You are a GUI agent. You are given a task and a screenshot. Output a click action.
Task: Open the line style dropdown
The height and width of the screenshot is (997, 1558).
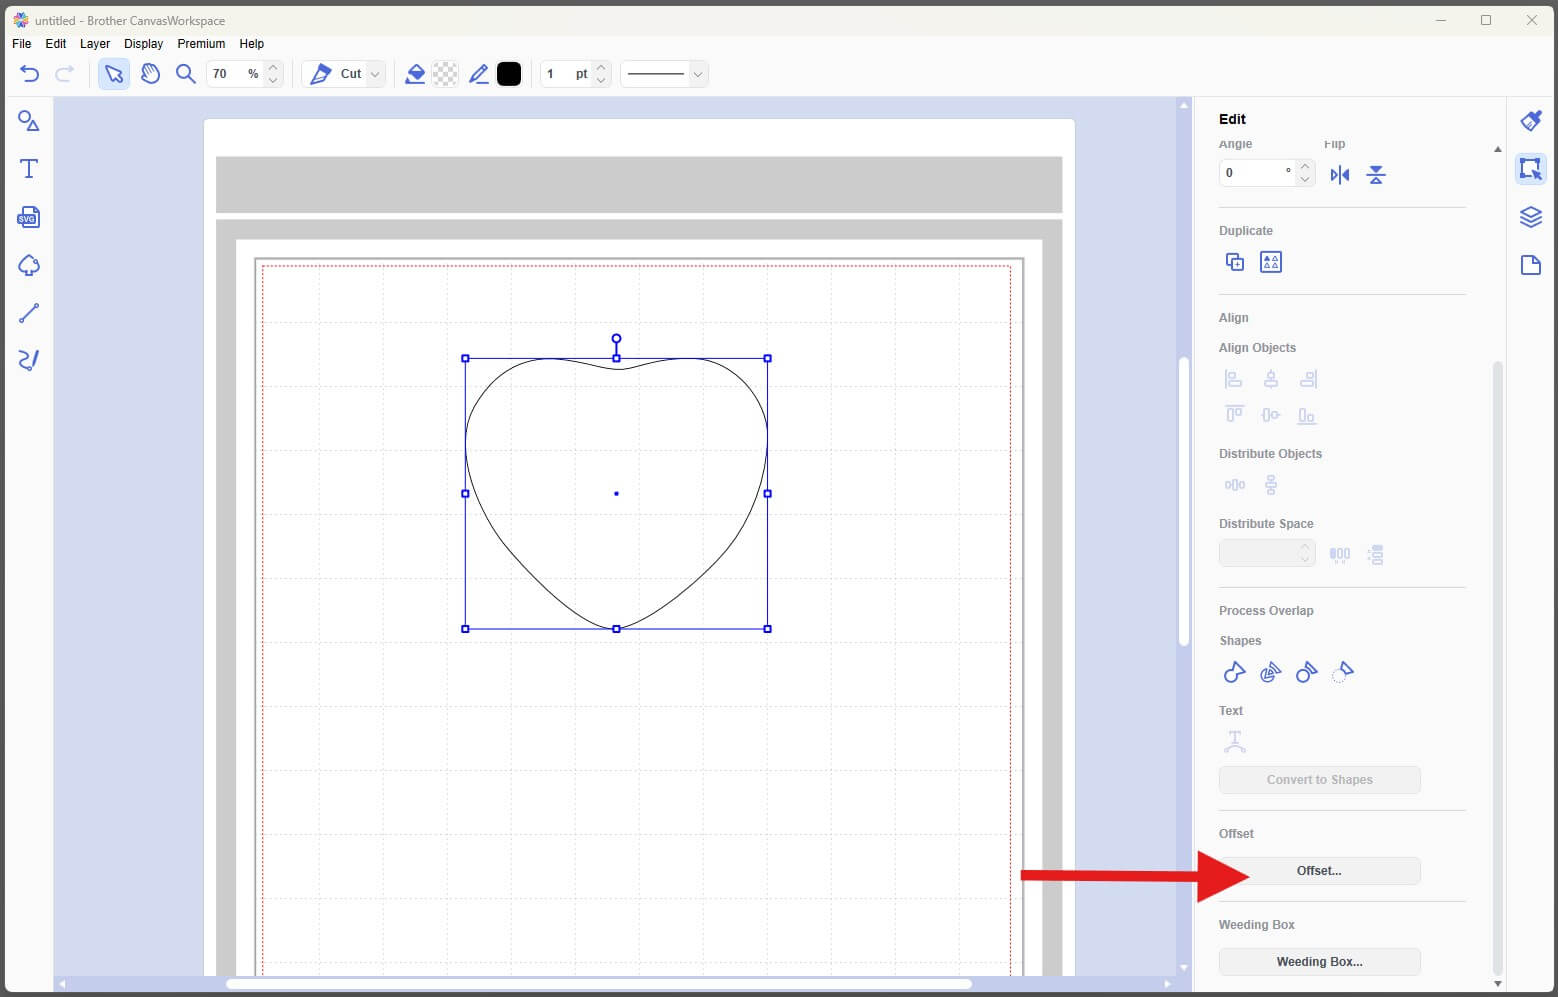click(697, 74)
